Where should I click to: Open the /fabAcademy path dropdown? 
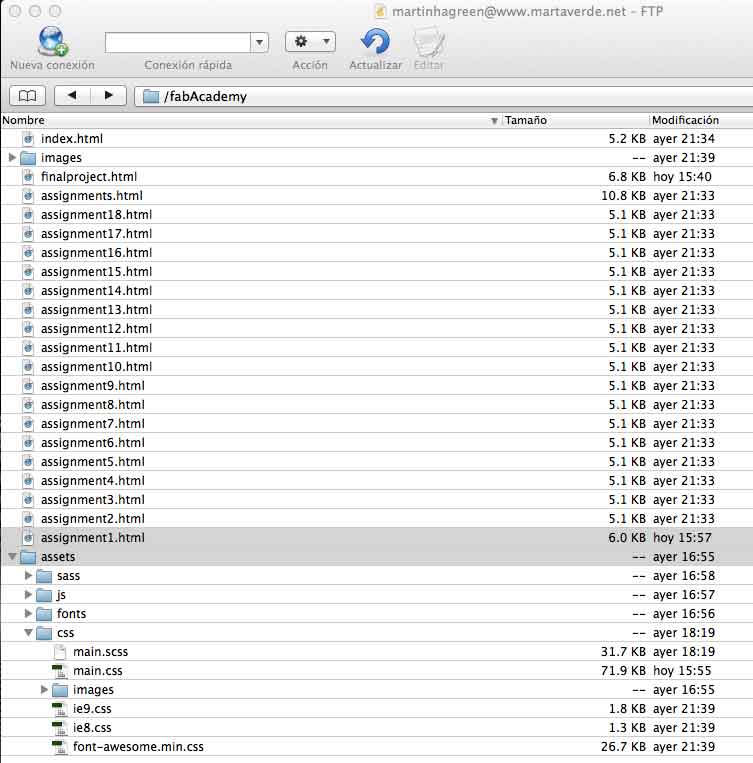point(443,96)
